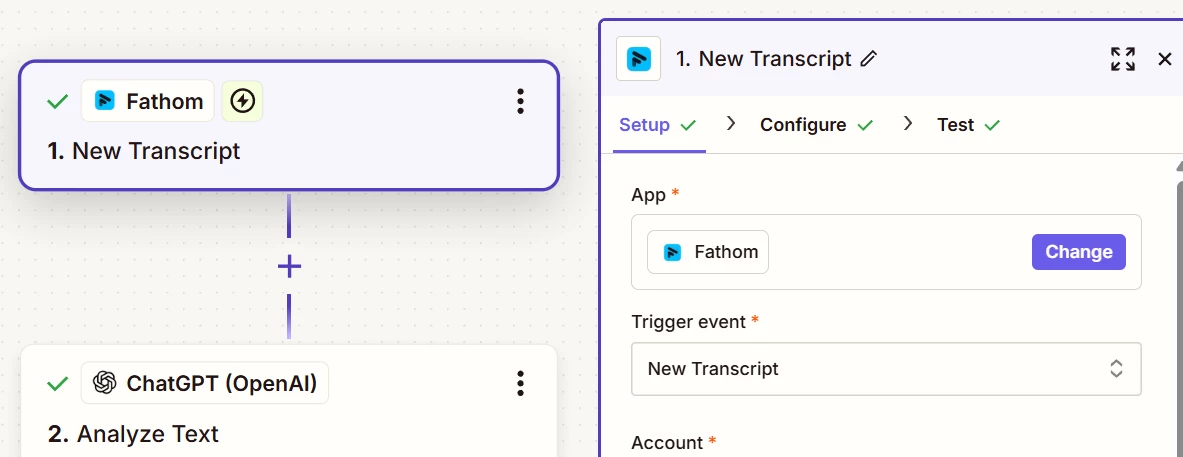Click the plus icon to add a step

coord(290,266)
